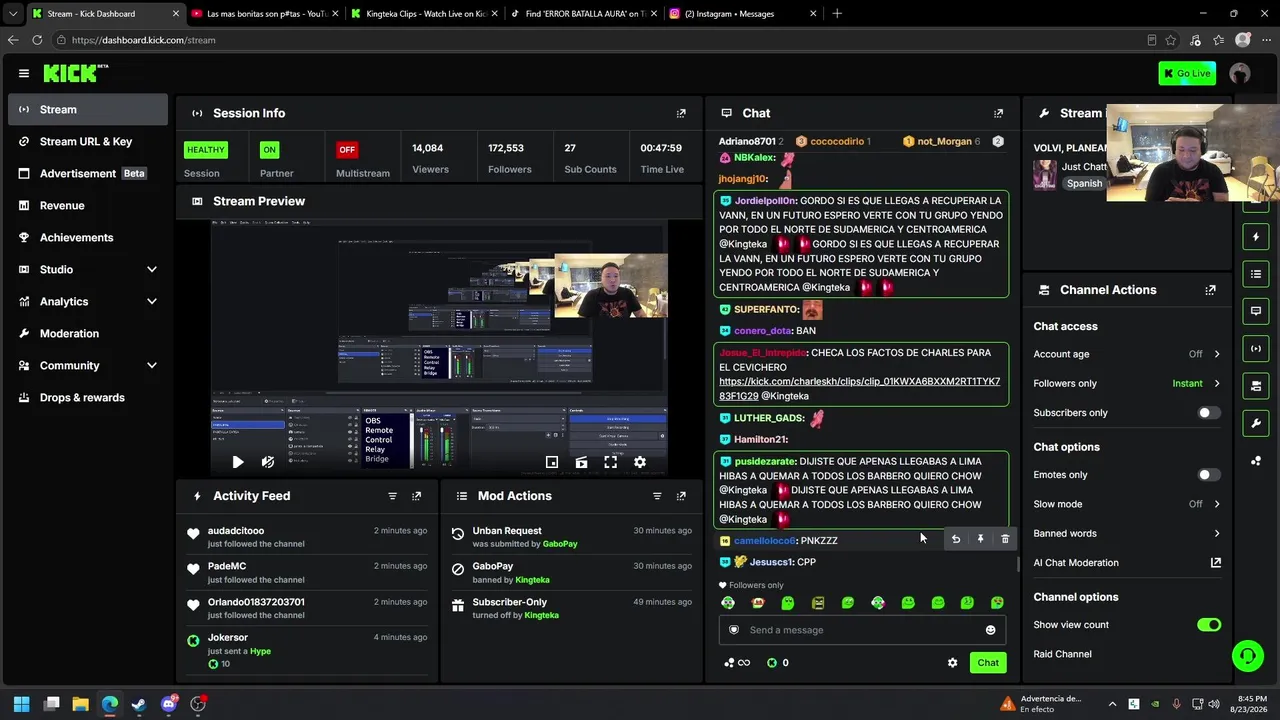Send message with the Chat button

point(988,662)
